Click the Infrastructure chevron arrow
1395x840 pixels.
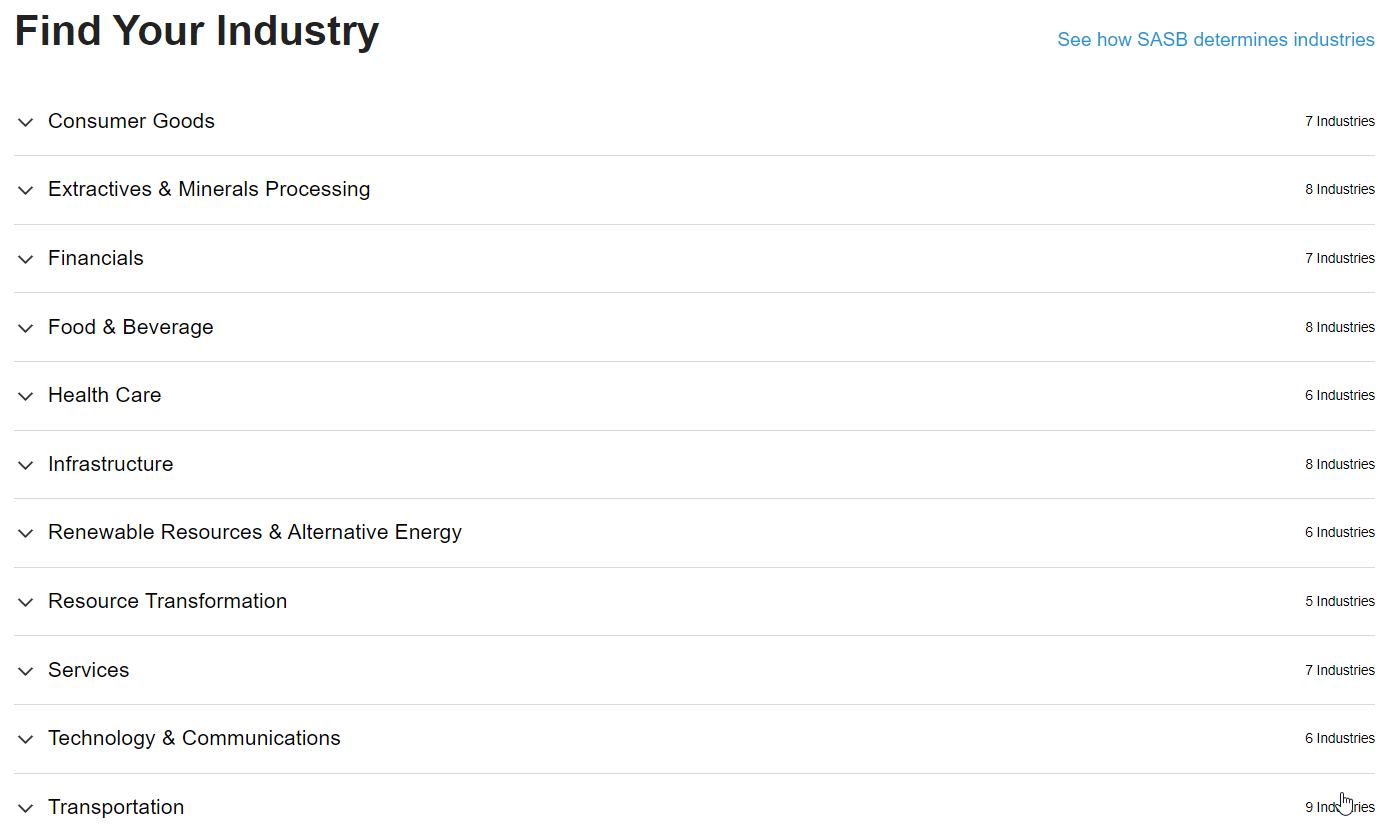point(26,465)
